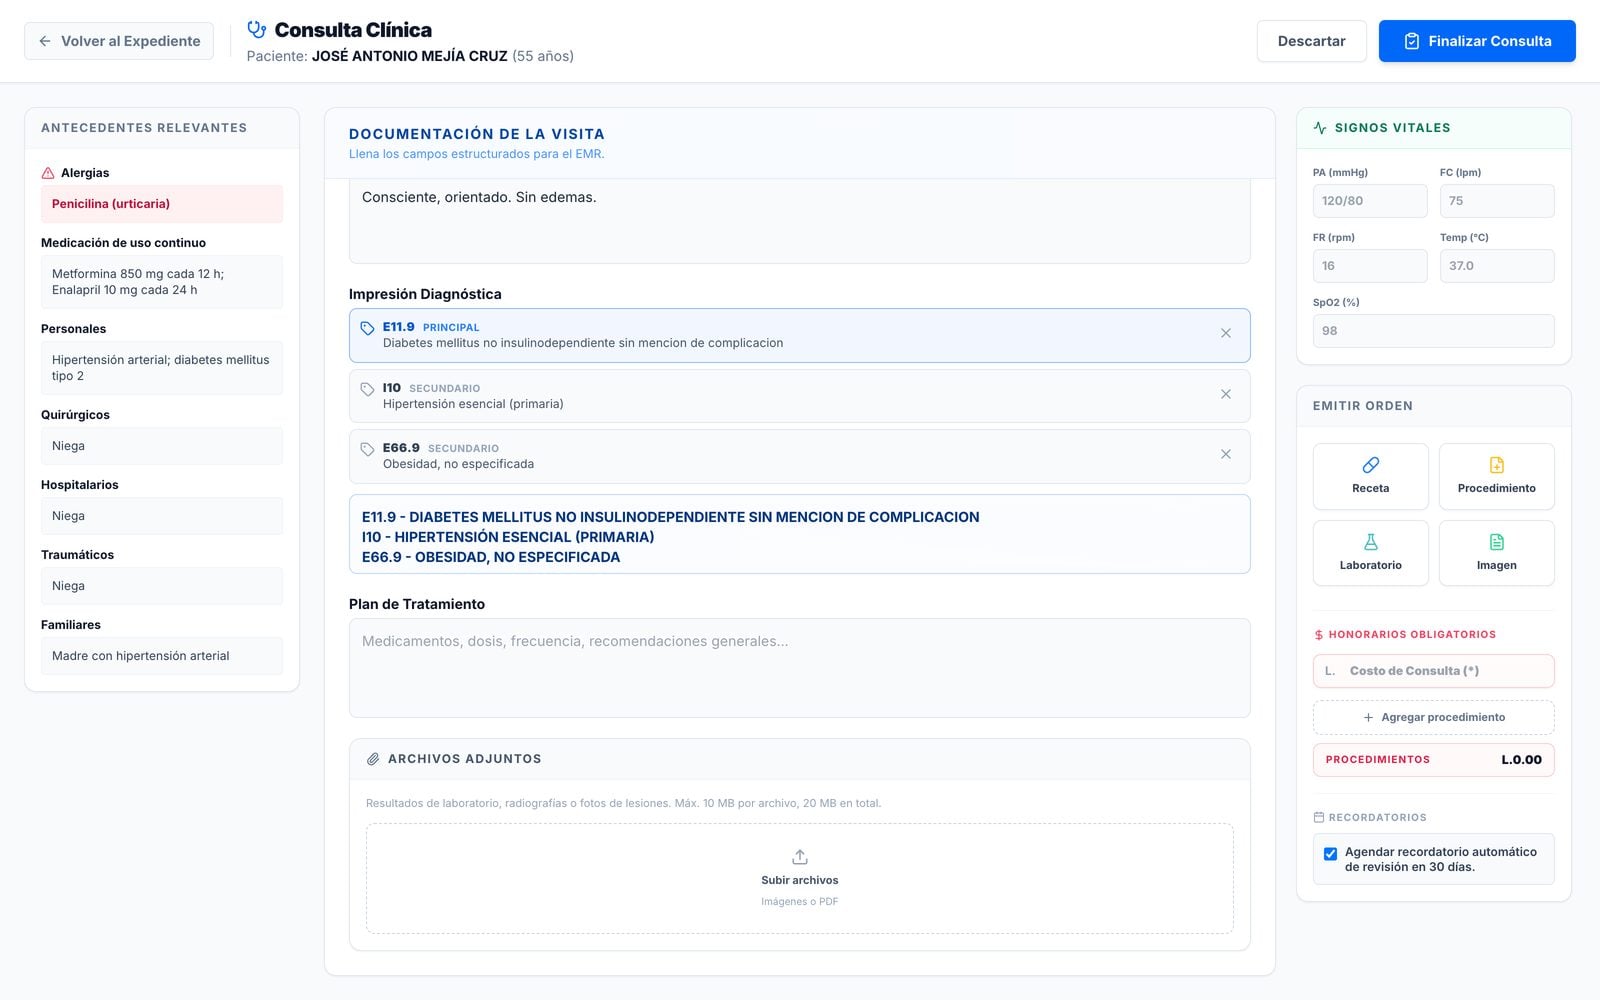Click 'Metformina 850 mg cada 12 h' medication text
The width and height of the screenshot is (1600, 1000).
coord(138,274)
